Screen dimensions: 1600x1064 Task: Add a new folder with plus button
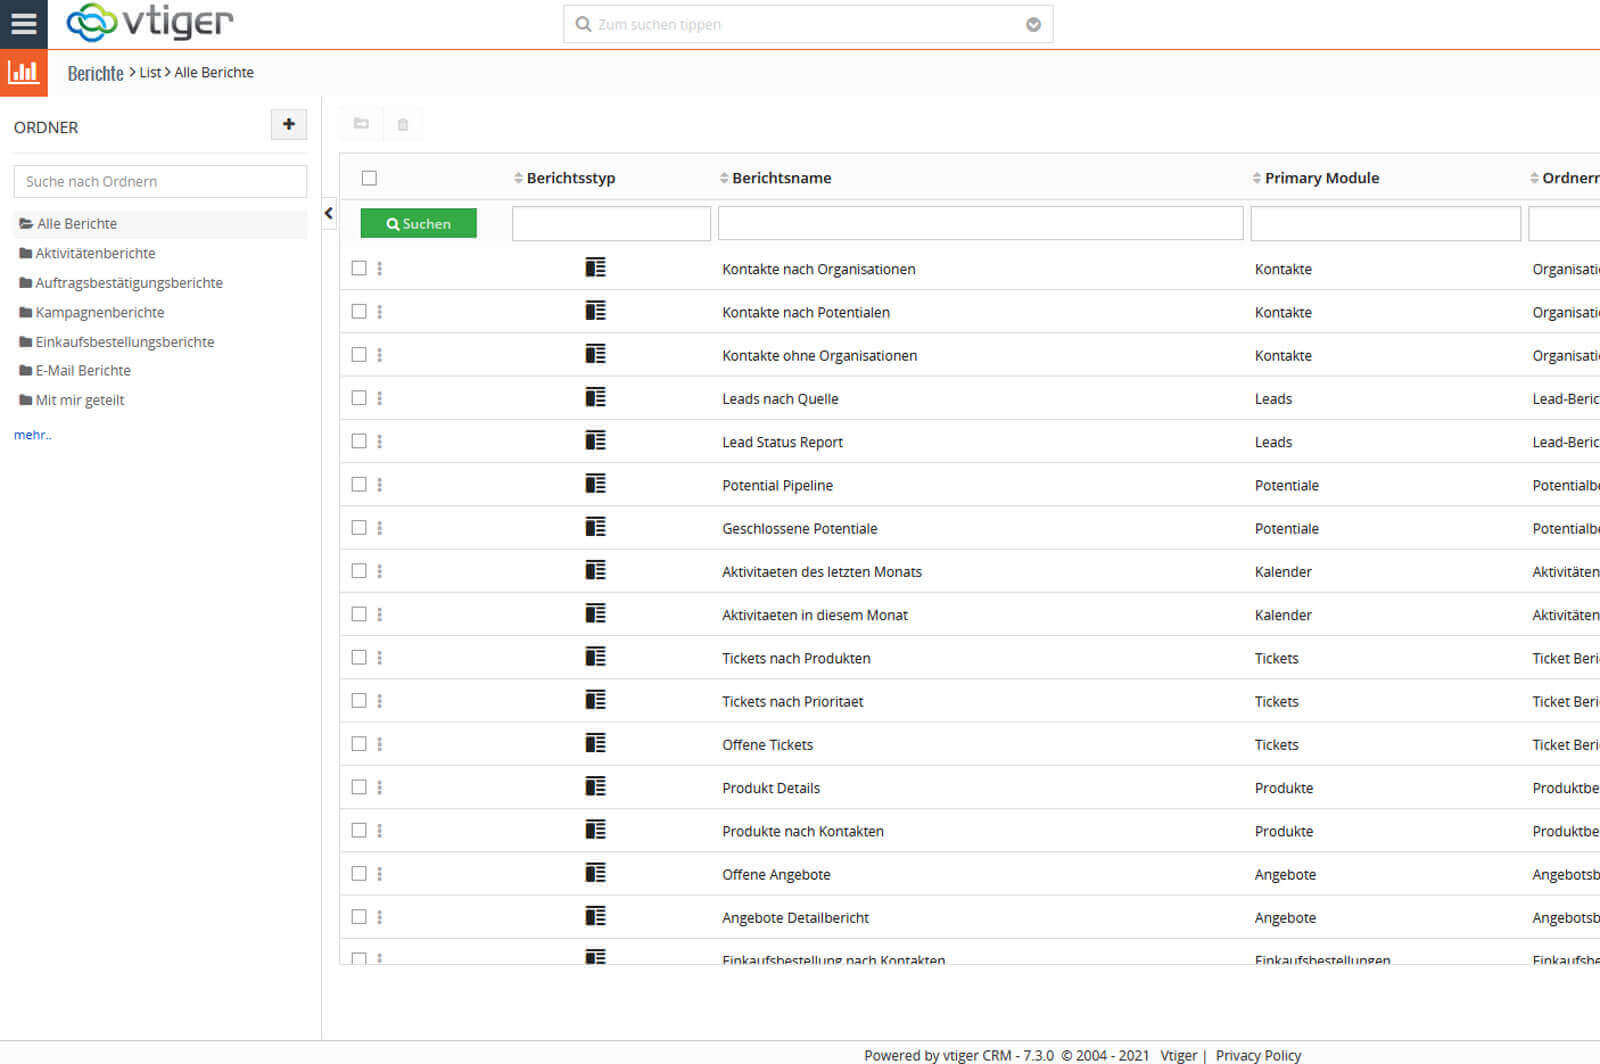coord(288,125)
